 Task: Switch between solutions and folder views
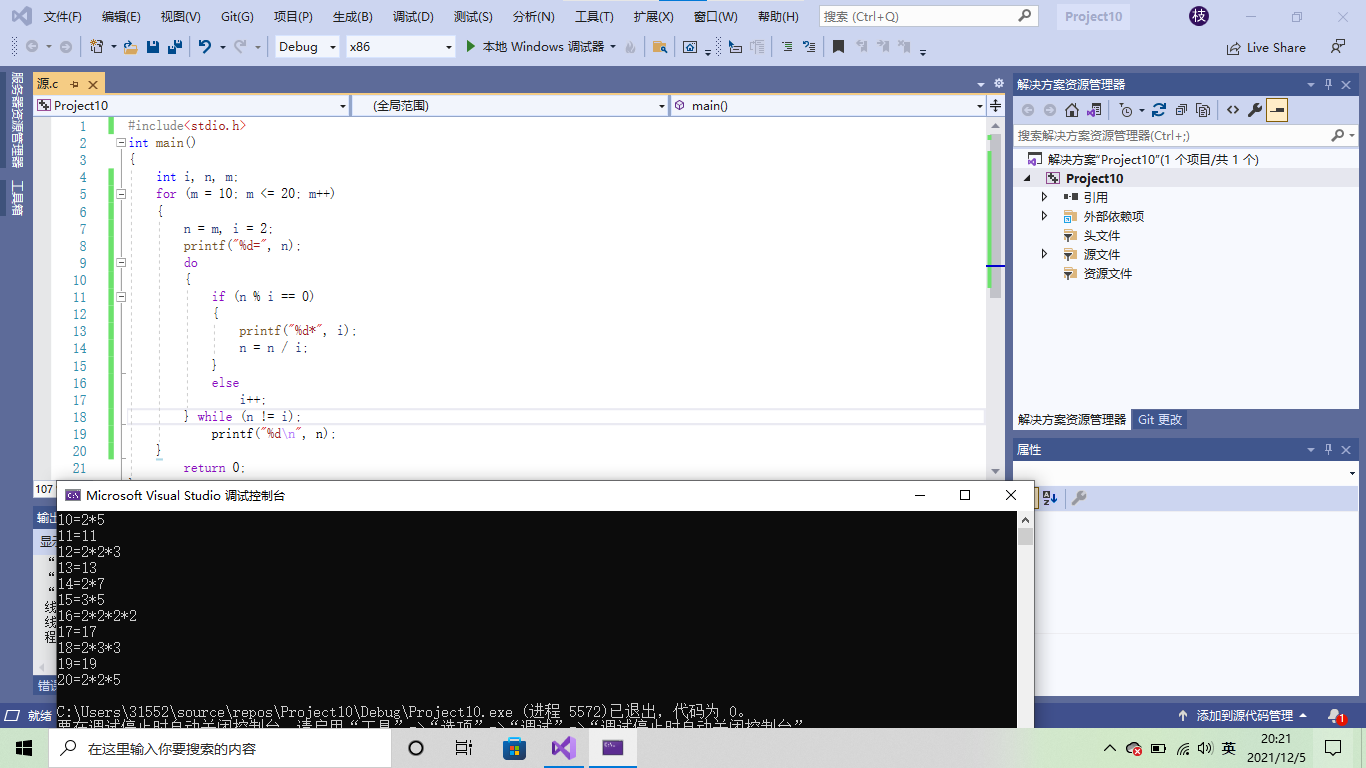pos(1095,110)
